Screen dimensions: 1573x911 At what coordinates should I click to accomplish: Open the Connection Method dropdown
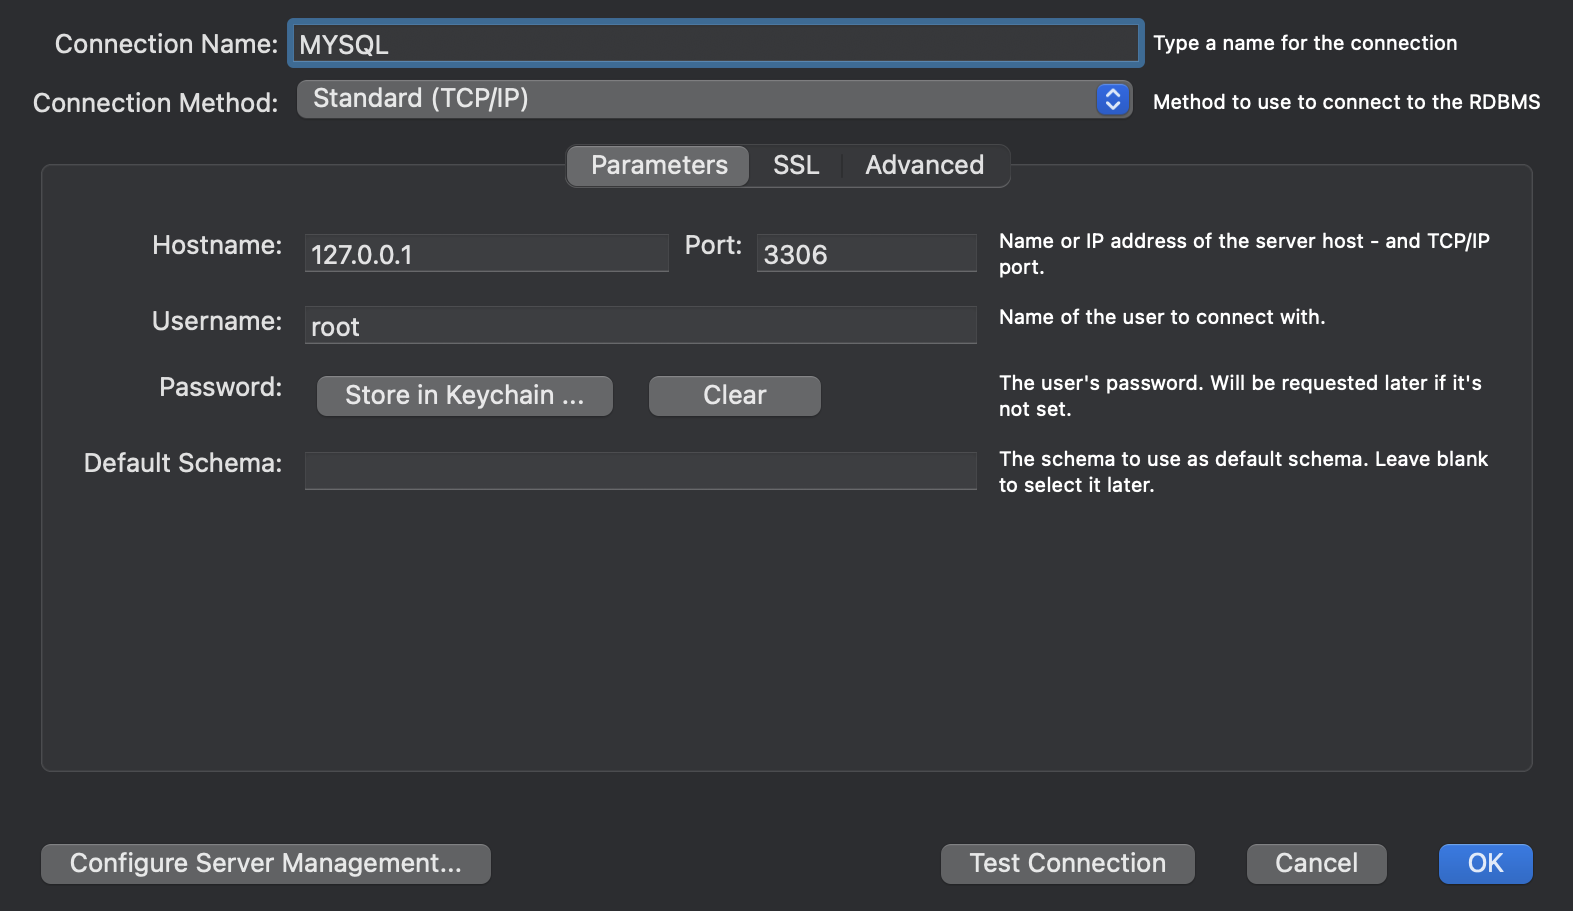tap(714, 99)
